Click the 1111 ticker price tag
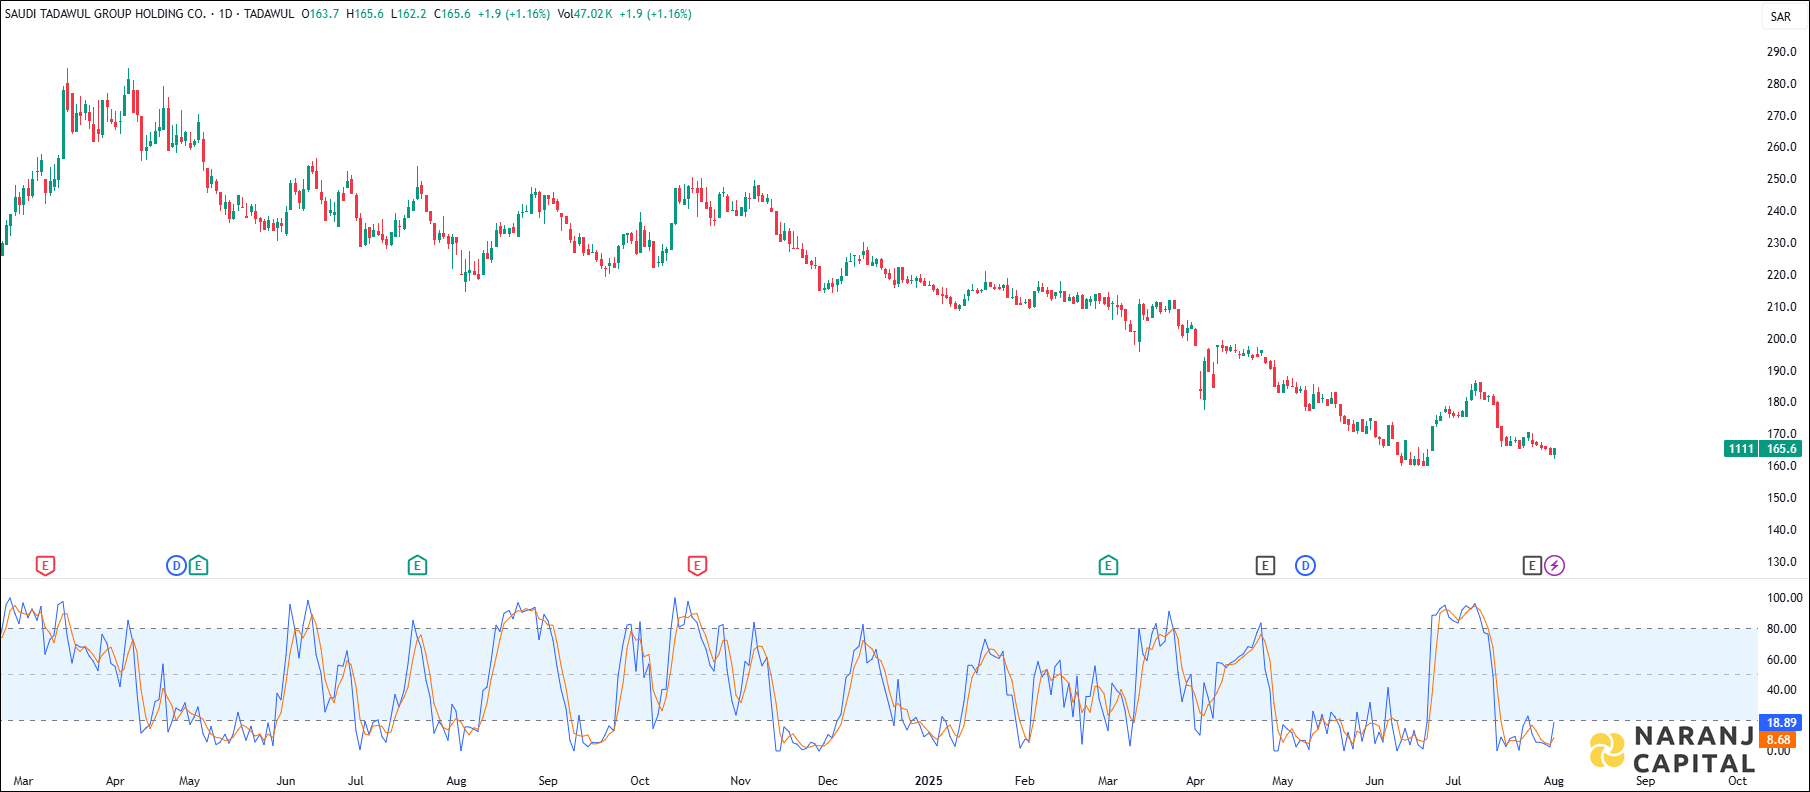1810x792 pixels. 1741,449
